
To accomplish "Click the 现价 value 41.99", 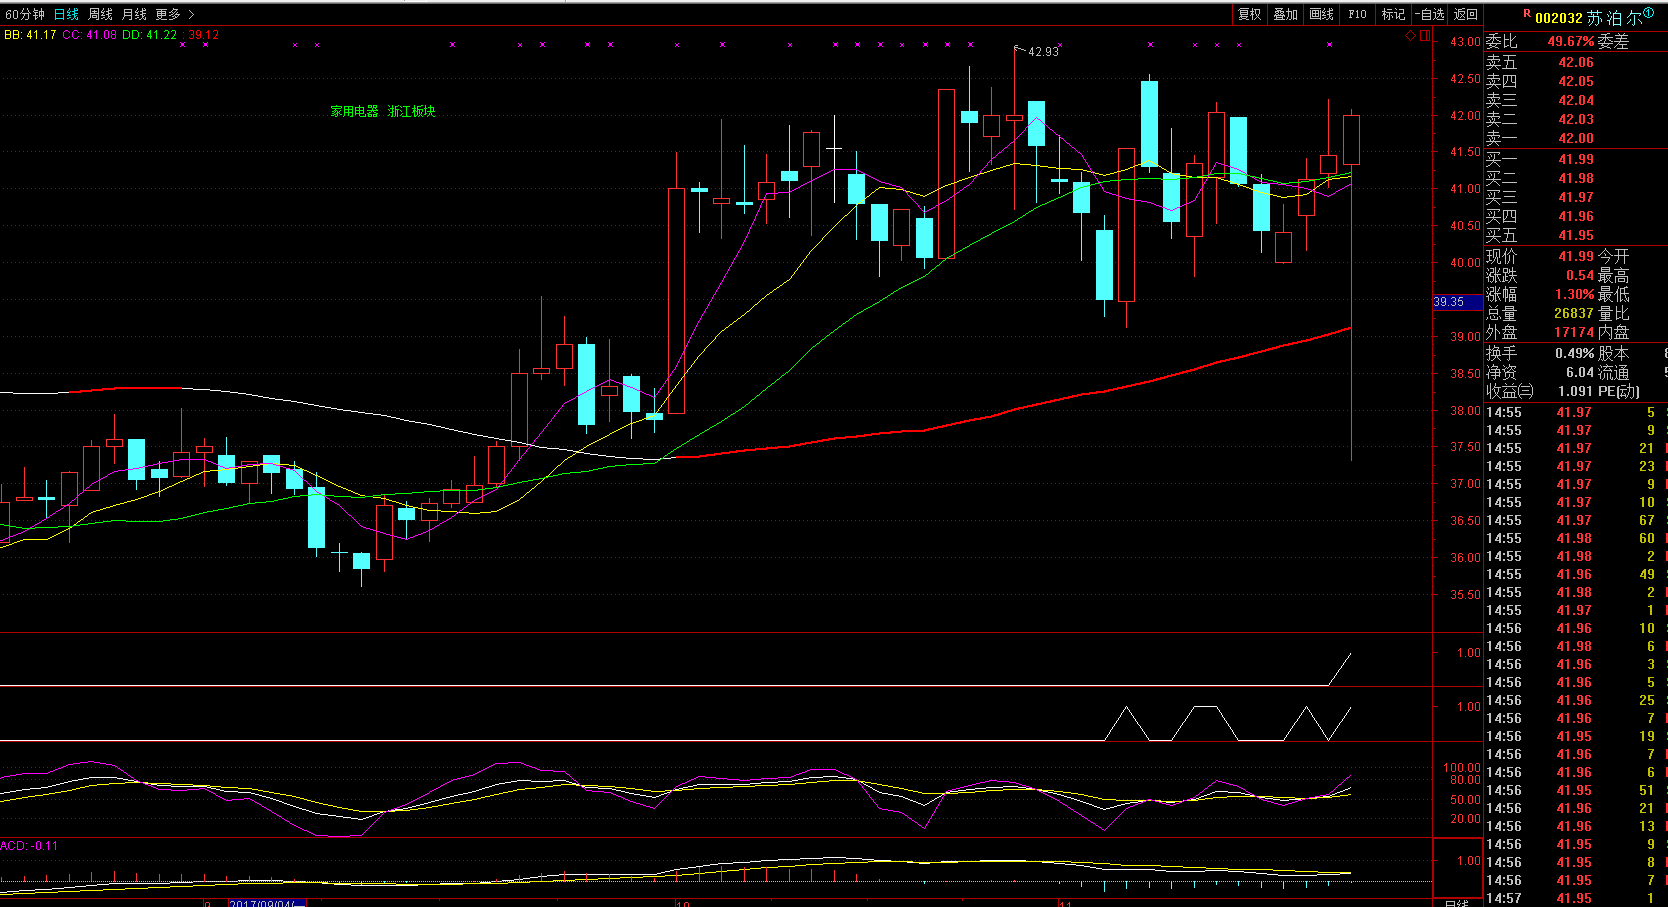I will [x=1576, y=256].
